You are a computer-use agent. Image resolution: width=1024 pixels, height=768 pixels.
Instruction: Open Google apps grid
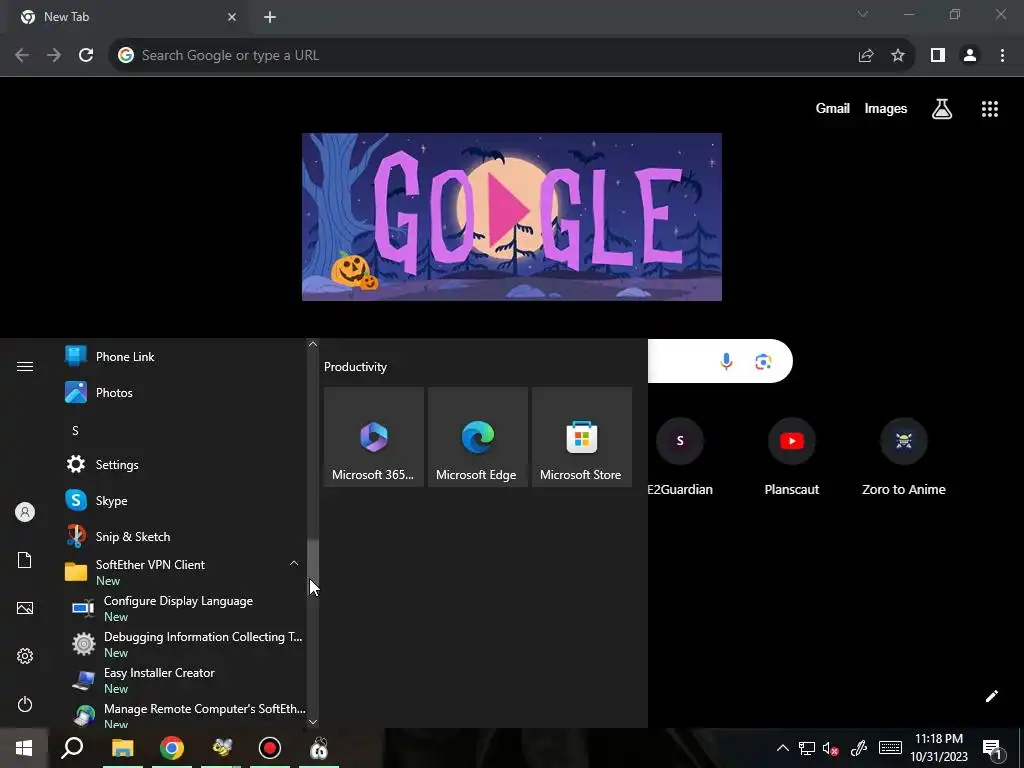990,109
